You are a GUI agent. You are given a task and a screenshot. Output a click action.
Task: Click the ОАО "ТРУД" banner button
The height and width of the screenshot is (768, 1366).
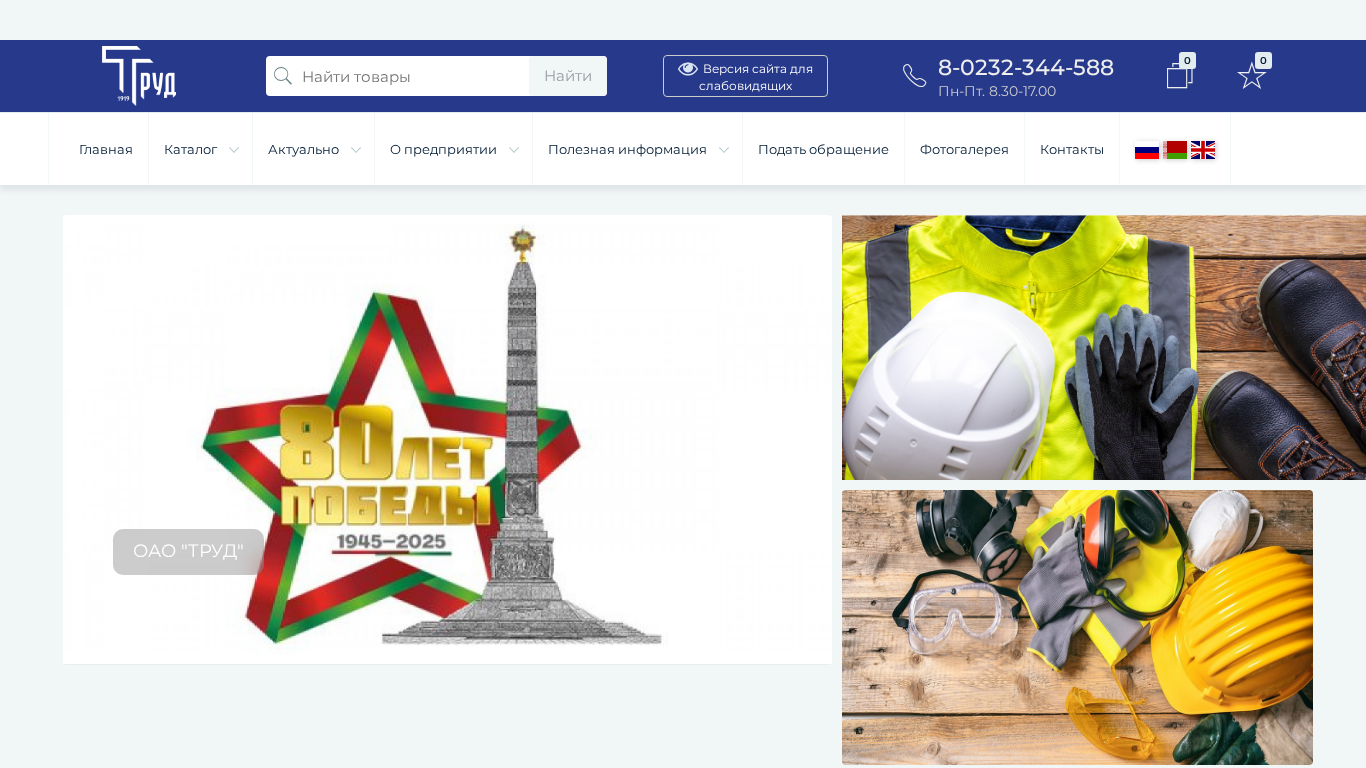(188, 552)
